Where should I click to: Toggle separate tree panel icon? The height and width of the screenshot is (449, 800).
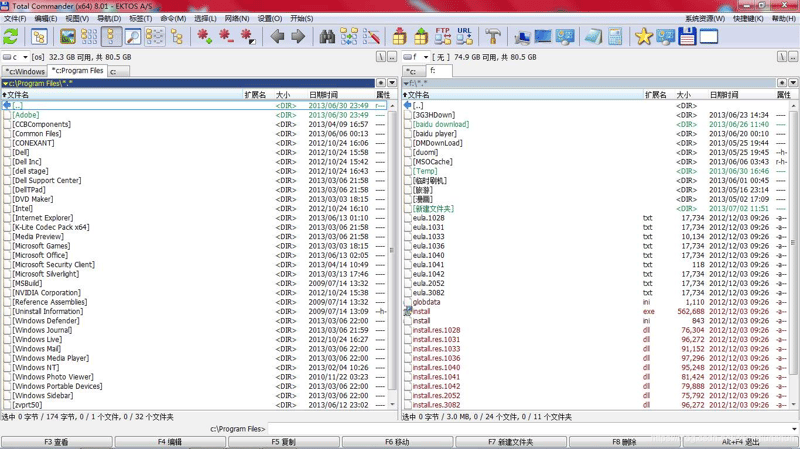pos(177,37)
